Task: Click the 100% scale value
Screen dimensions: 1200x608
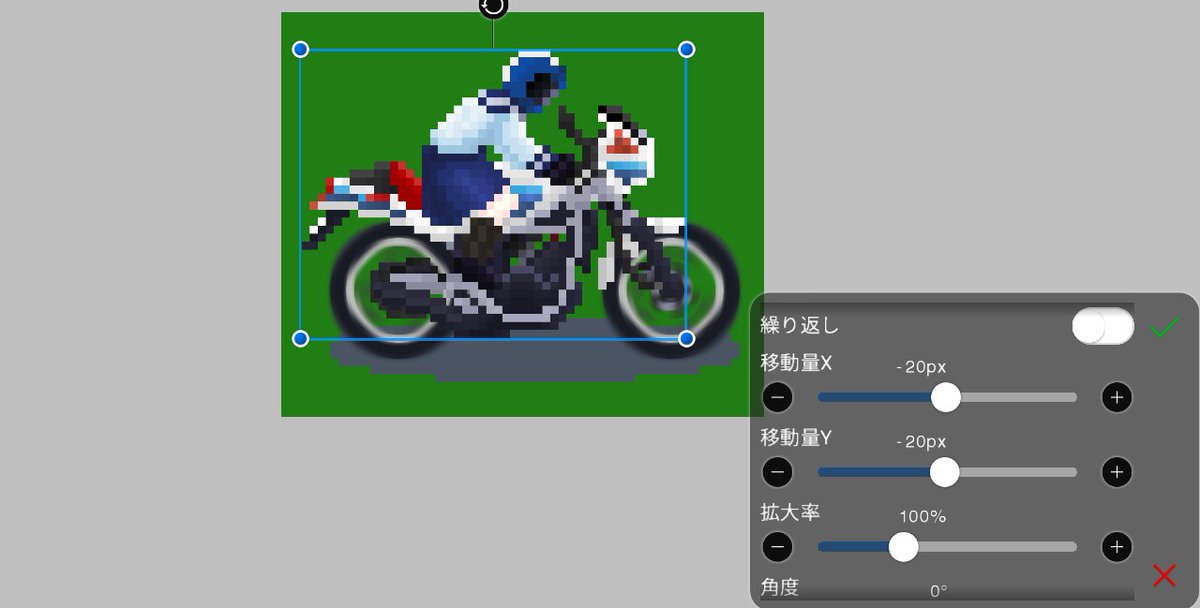Action: pos(923,517)
